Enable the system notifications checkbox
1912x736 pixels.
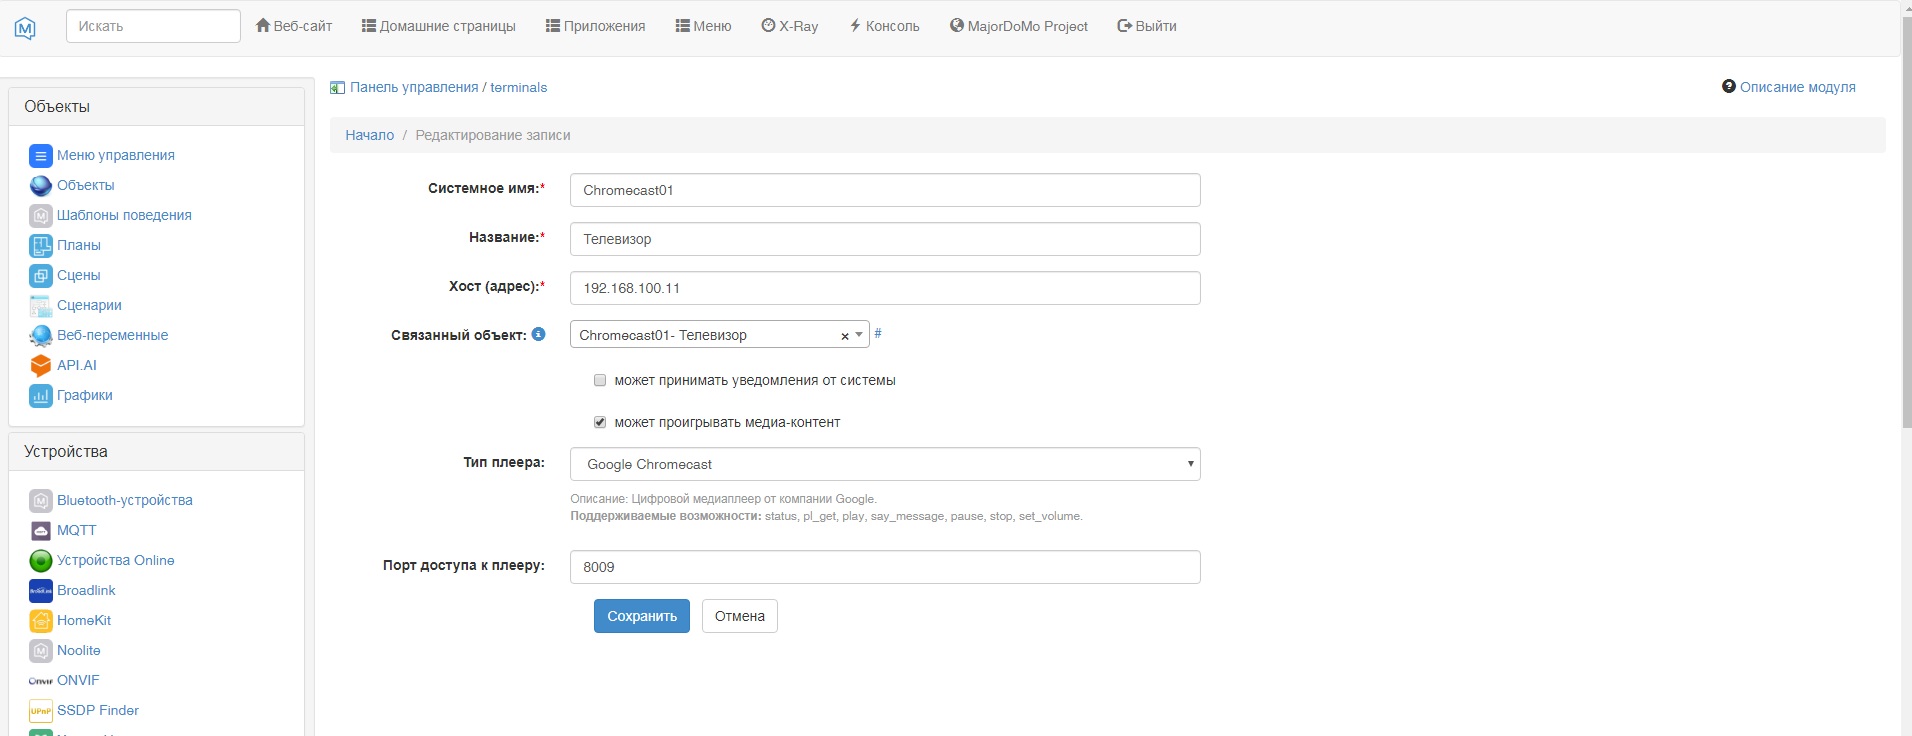click(600, 380)
